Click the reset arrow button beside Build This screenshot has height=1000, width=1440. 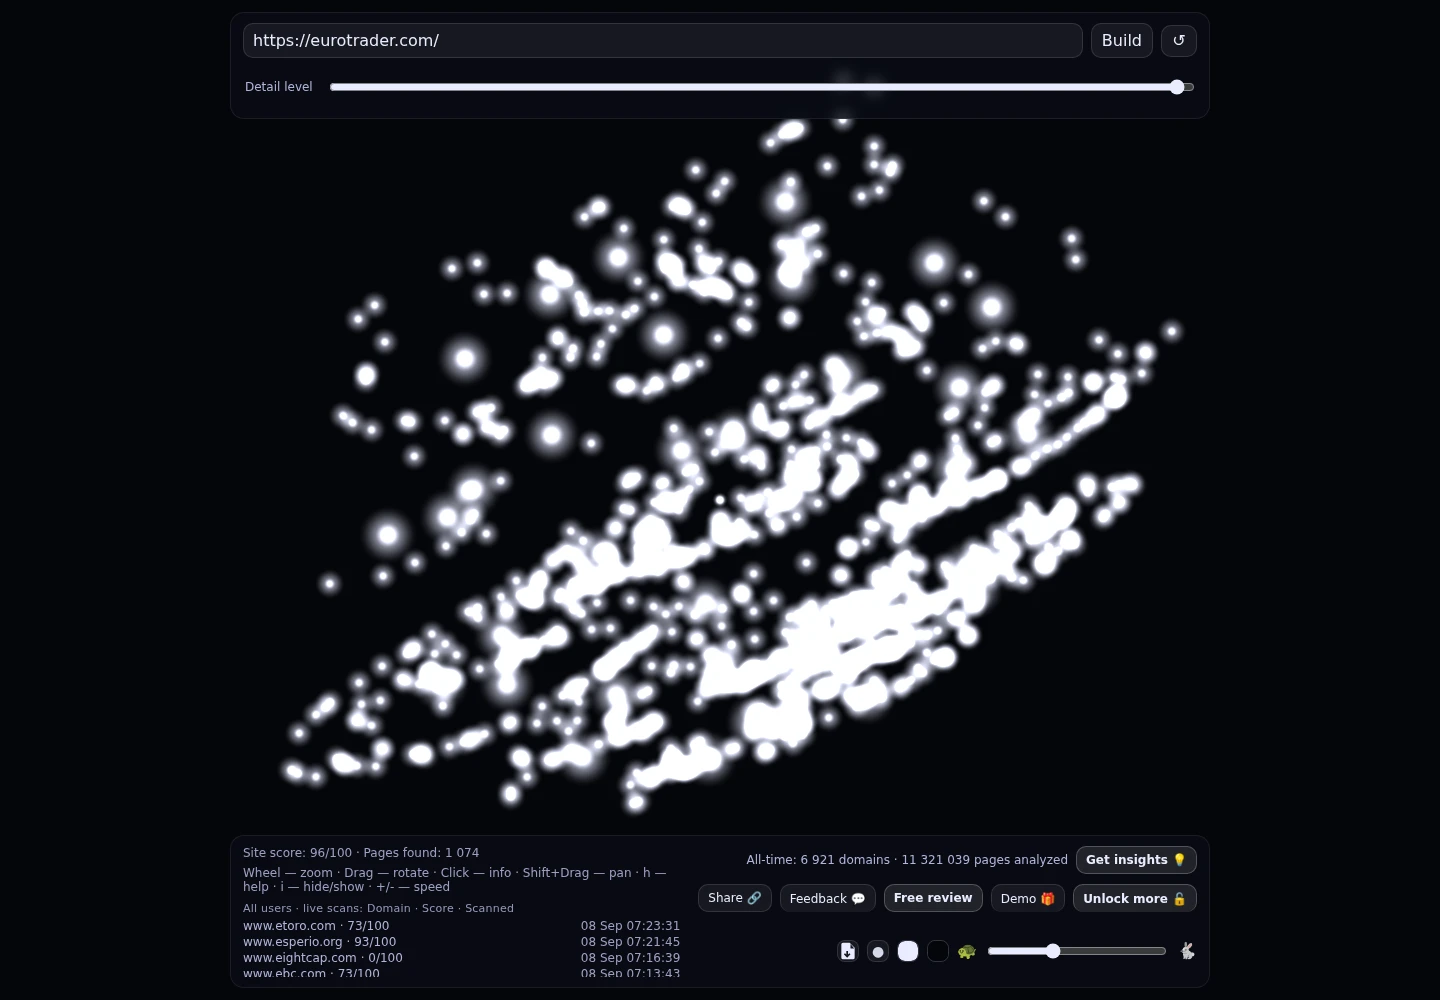[x=1179, y=41]
